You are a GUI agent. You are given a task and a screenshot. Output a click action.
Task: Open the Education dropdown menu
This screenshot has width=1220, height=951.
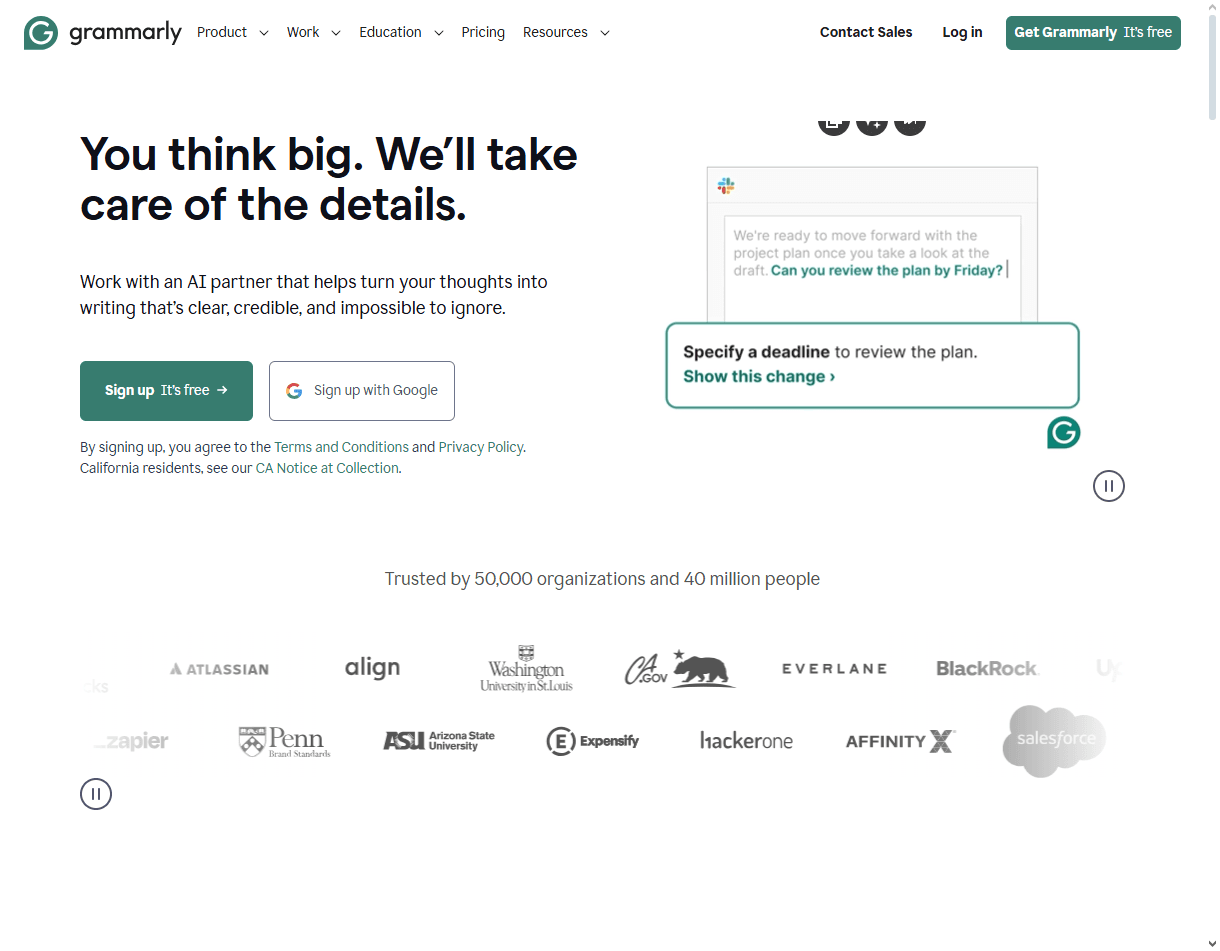pyautogui.click(x=401, y=32)
